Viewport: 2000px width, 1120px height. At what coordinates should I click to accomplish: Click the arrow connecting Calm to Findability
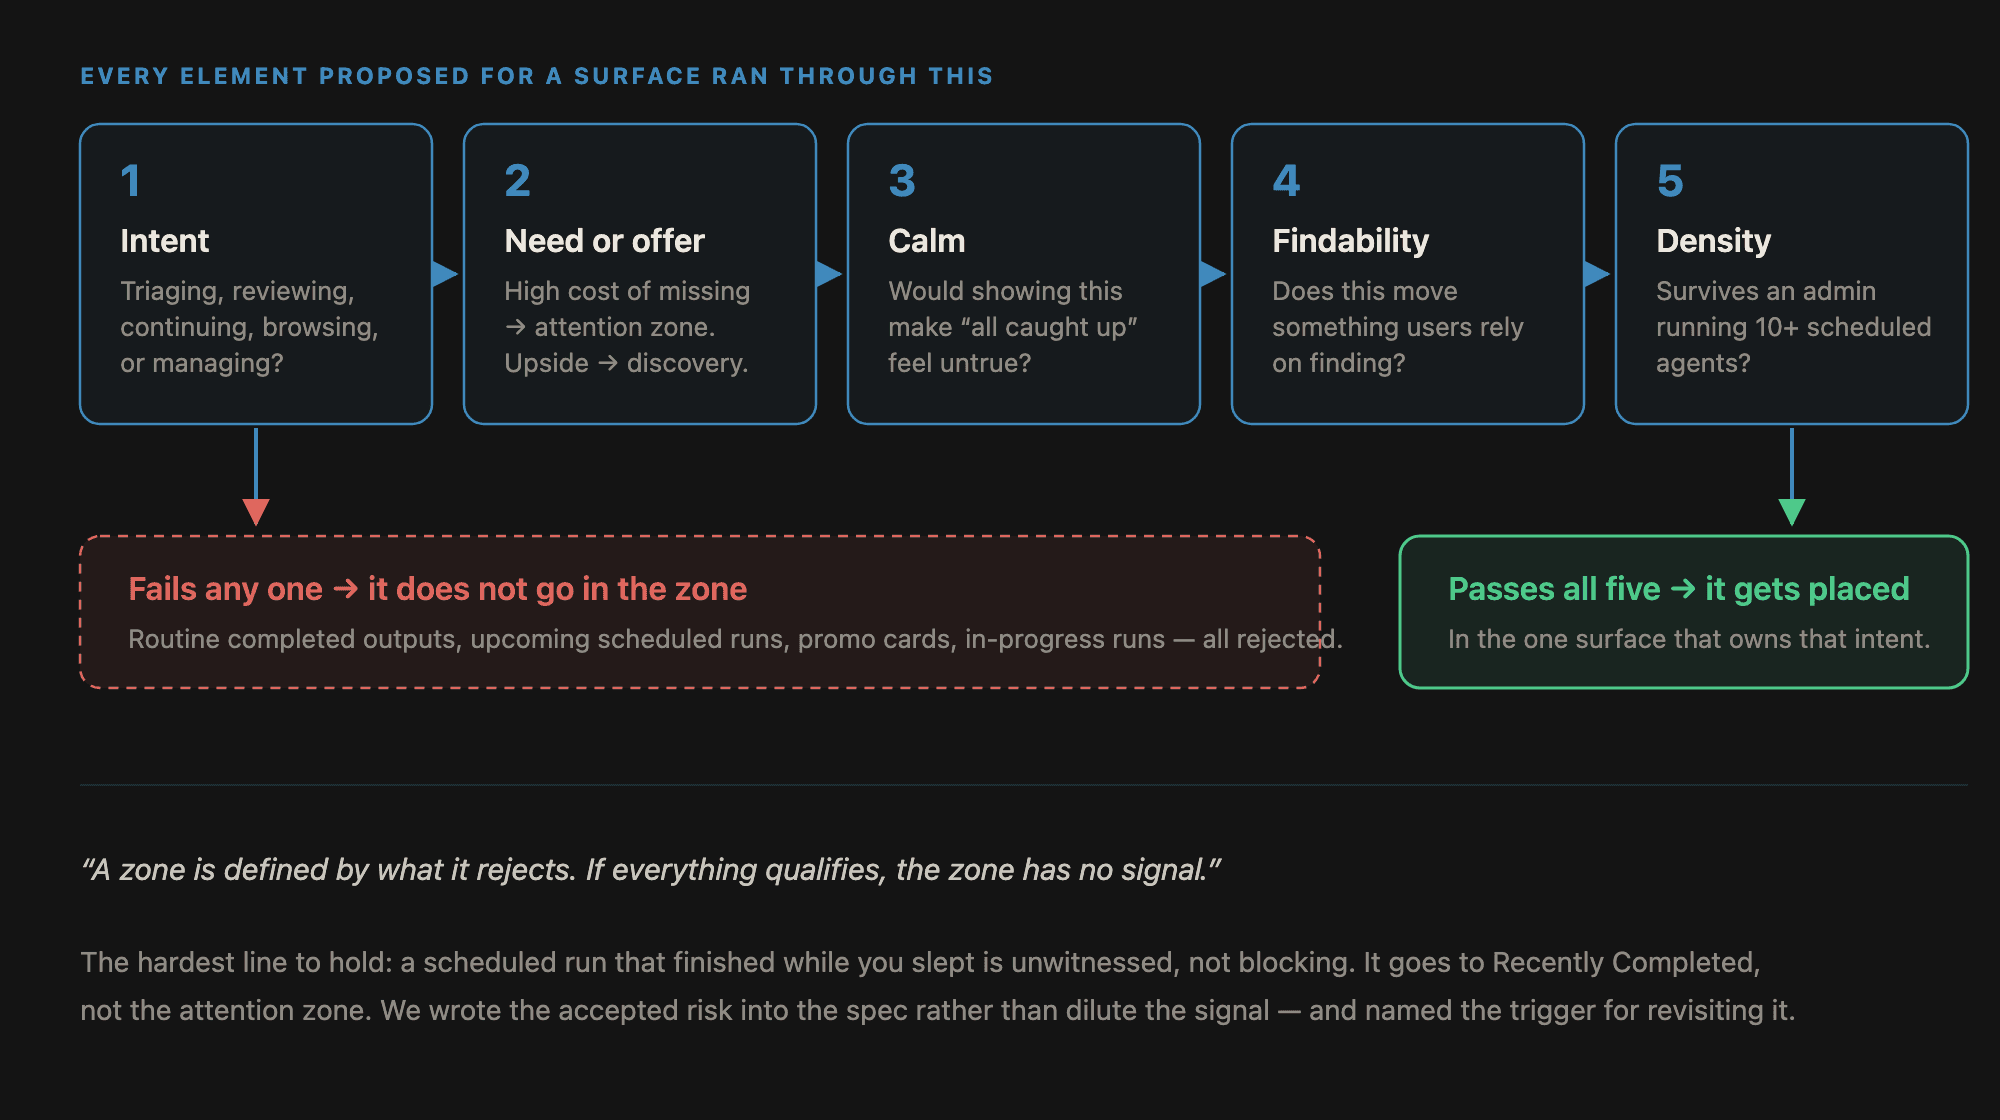pos(1213,274)
